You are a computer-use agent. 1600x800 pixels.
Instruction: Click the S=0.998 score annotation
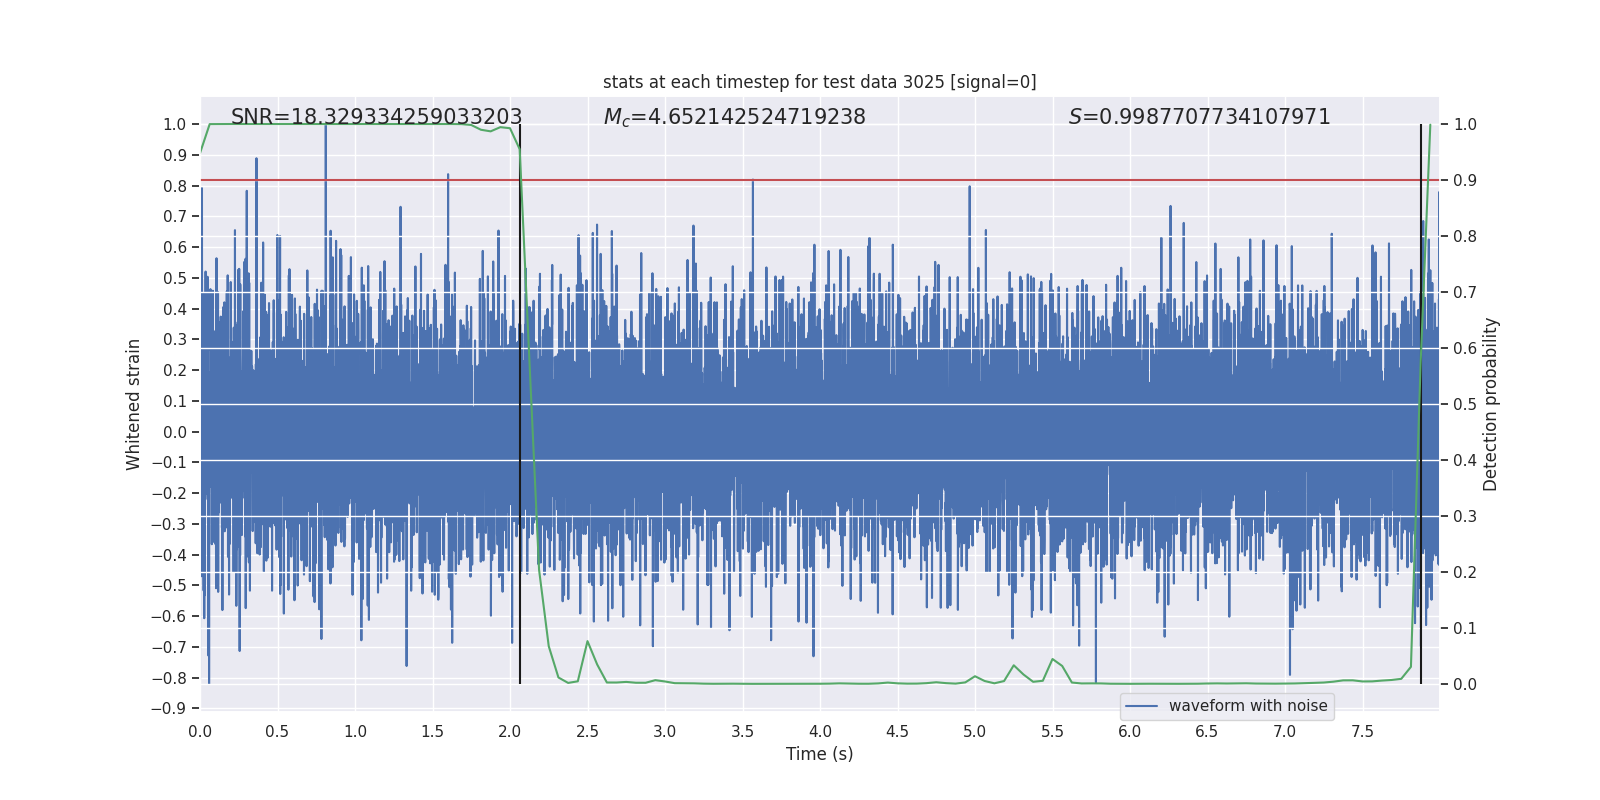point(1199,117)
